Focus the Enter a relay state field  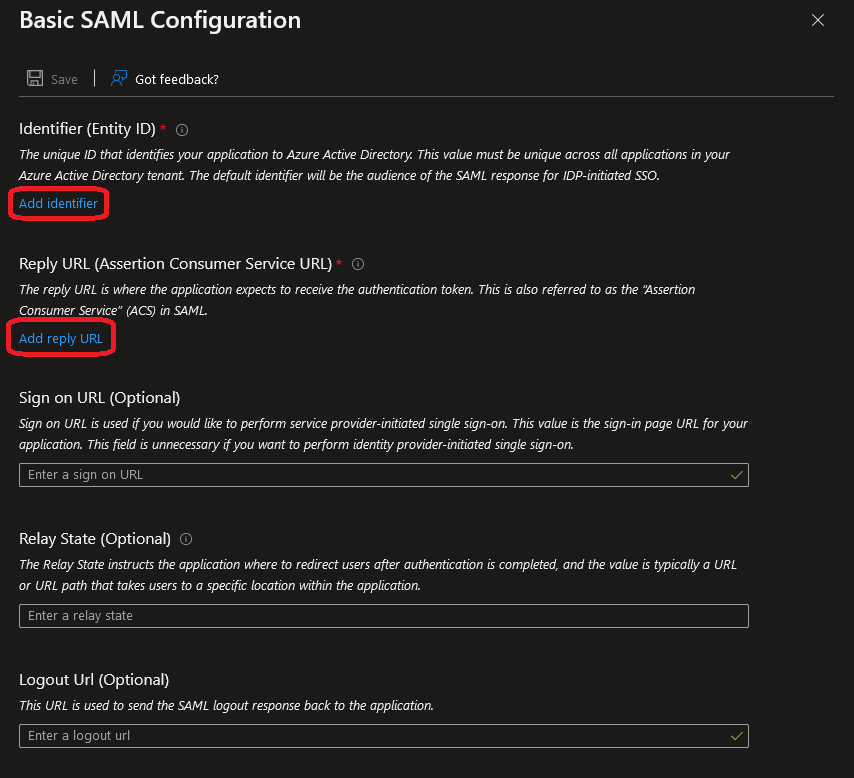pyautogui.click(x=383, y=616)
